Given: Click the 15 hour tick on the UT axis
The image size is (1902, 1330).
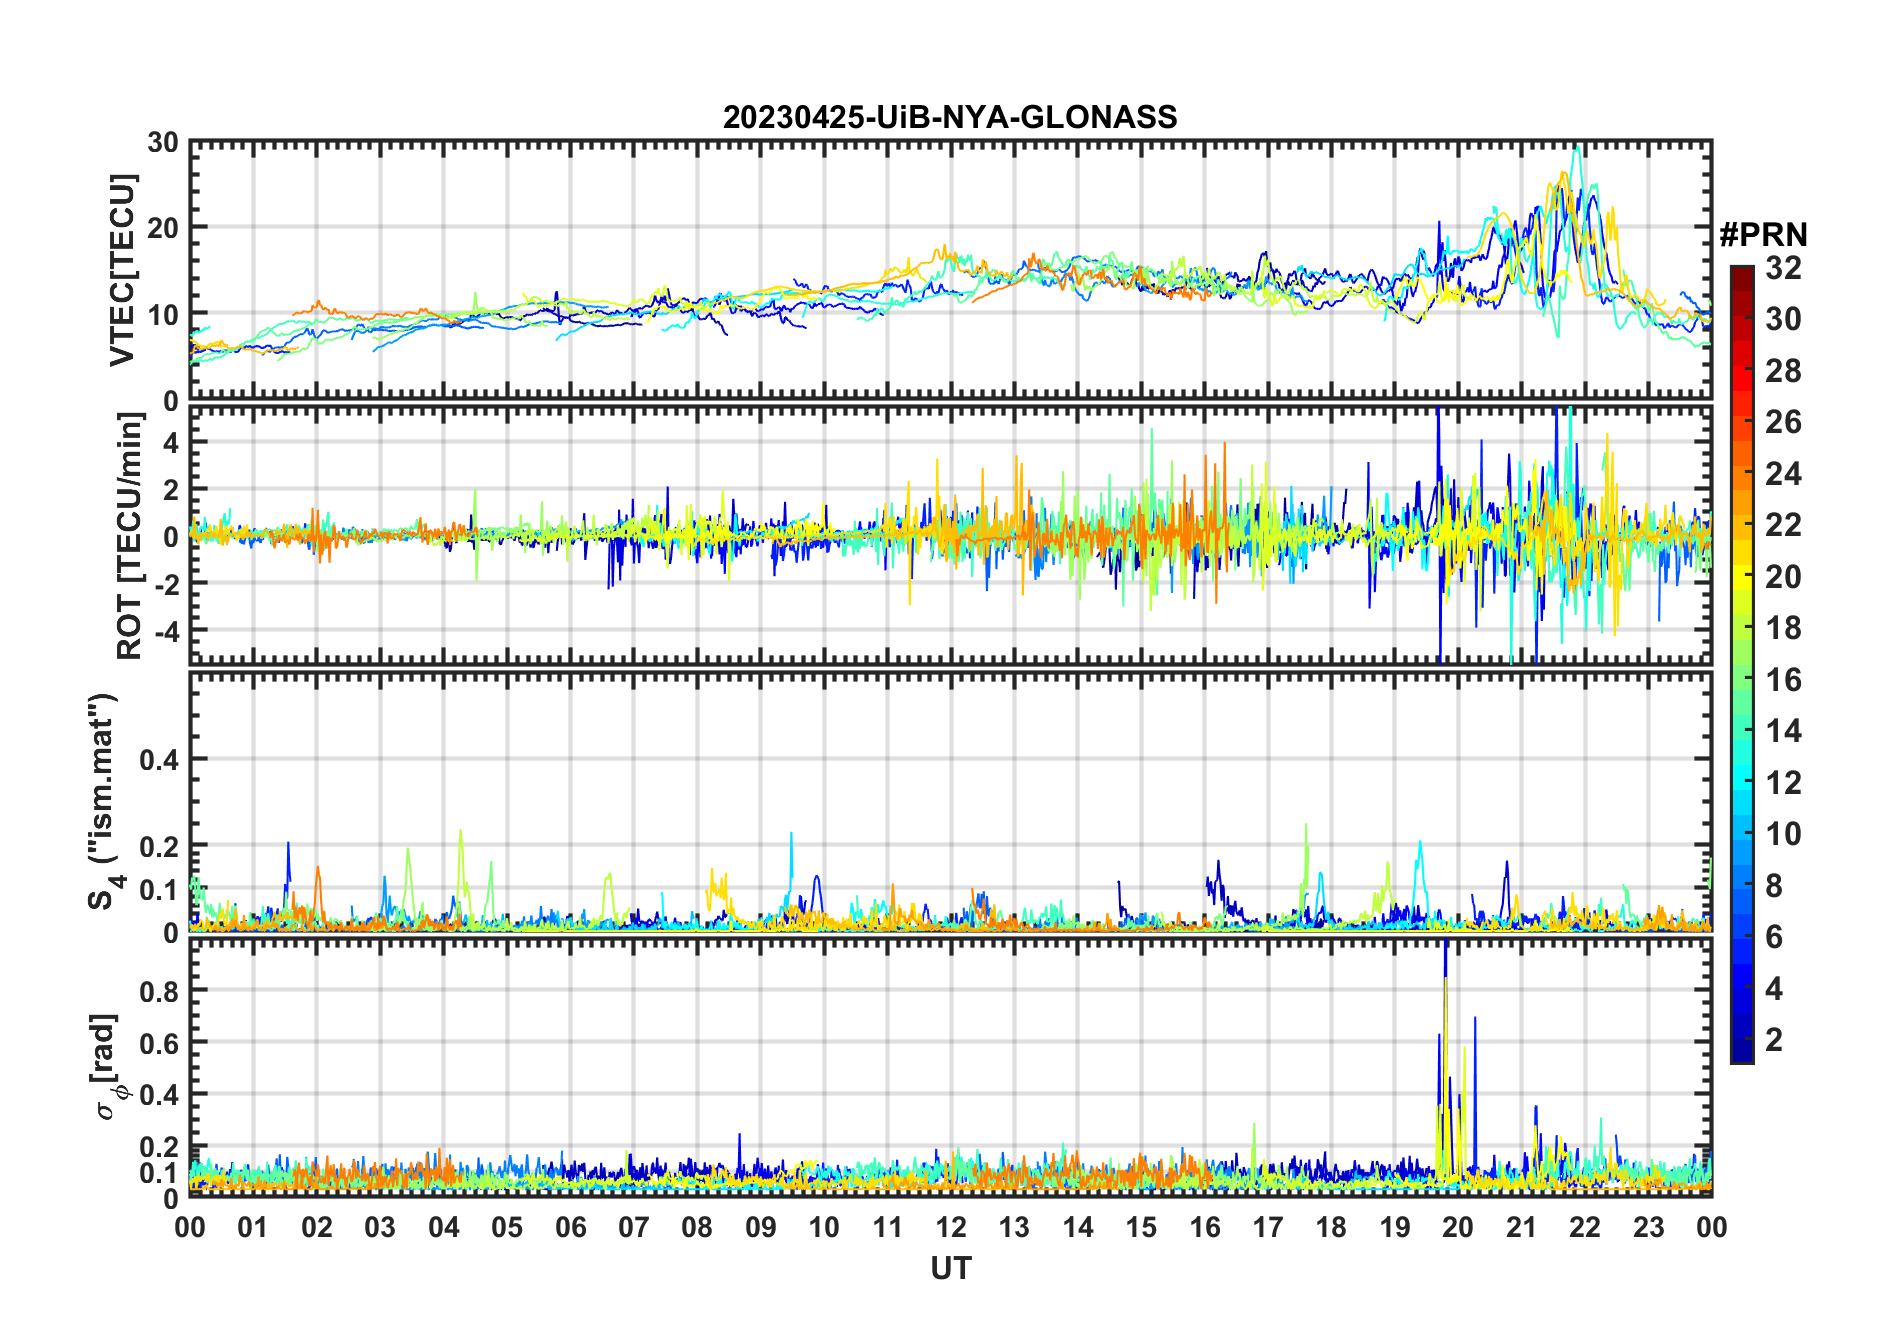Looking at the screenshot, I should point(1141,1227).
